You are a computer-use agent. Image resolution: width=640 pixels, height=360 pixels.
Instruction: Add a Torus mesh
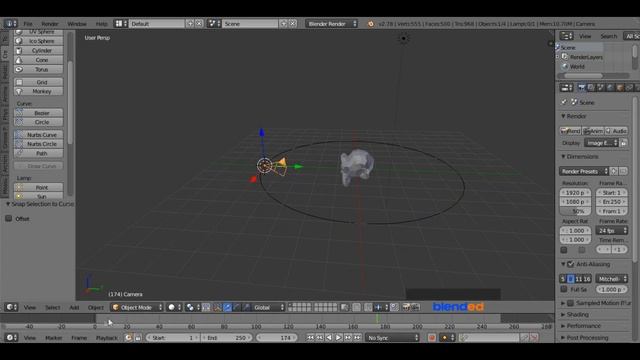38,69
